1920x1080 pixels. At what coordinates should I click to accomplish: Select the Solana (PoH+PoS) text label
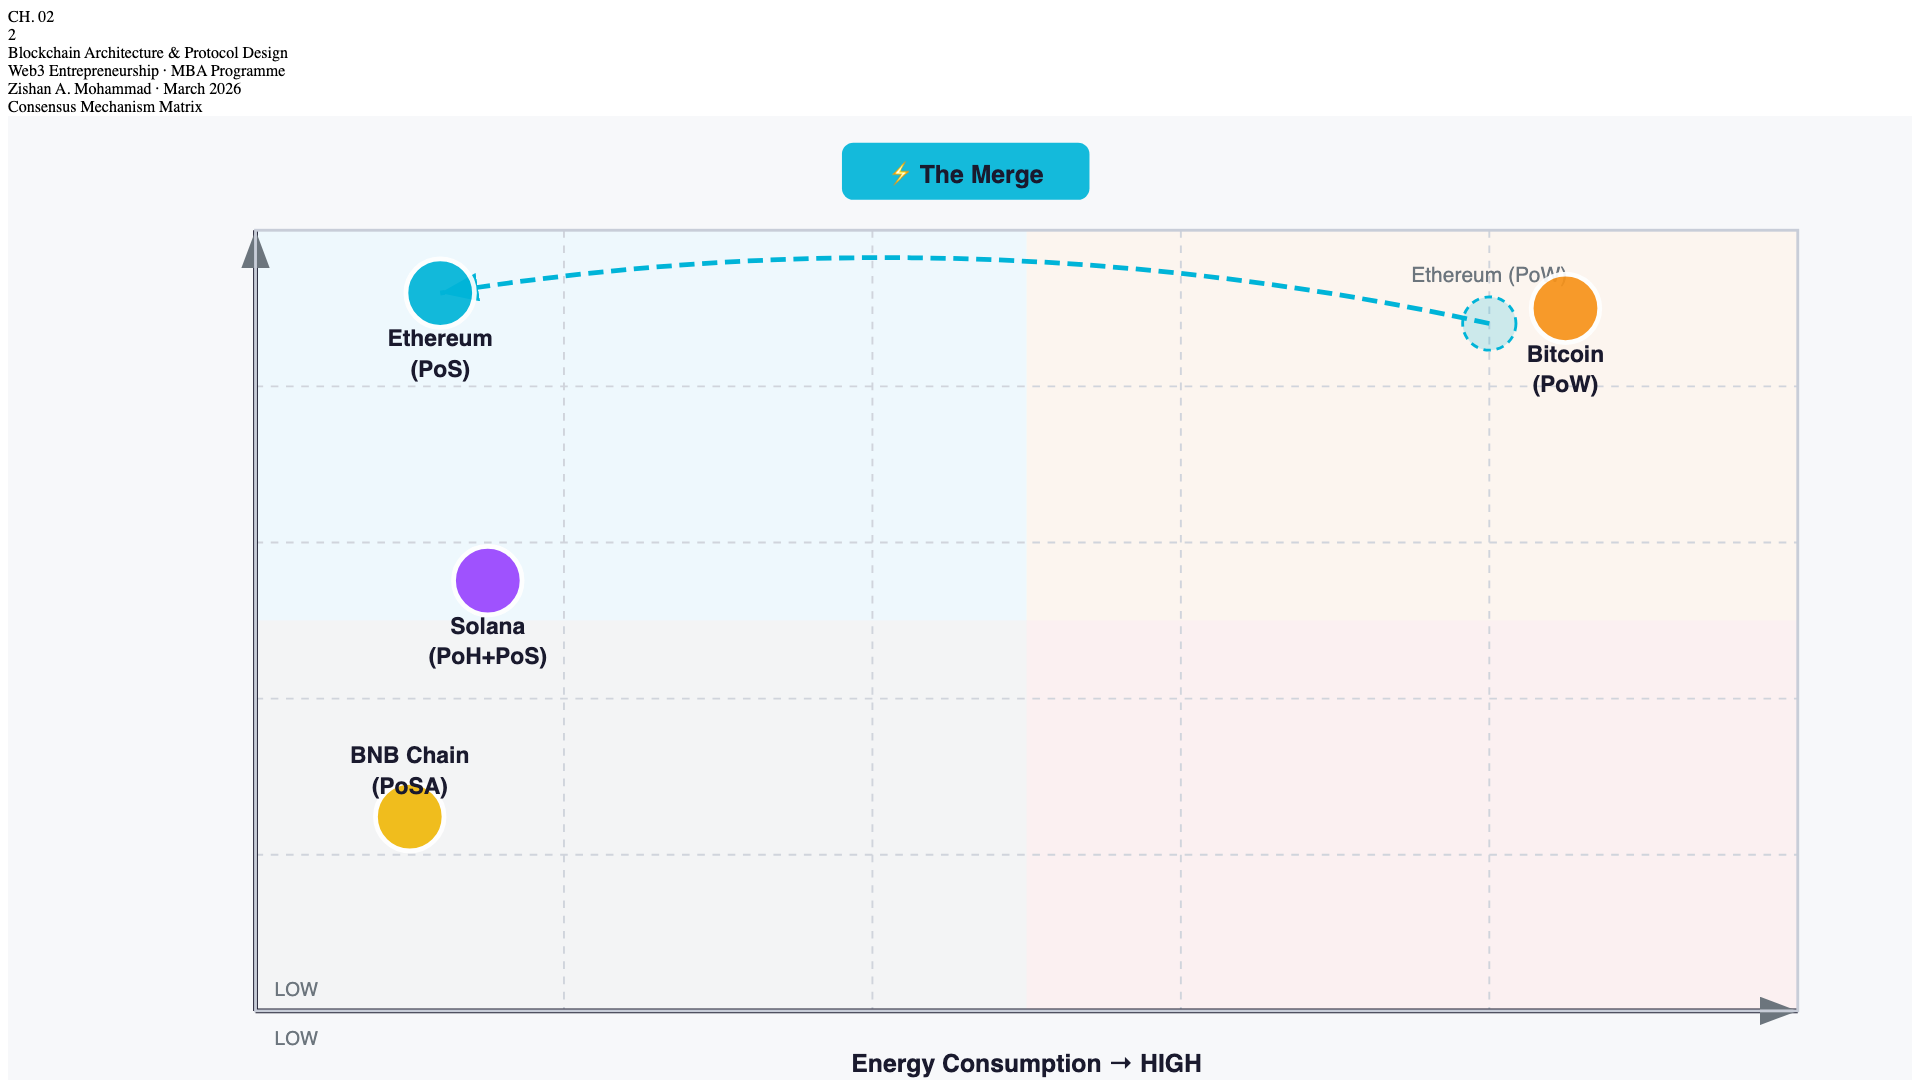point(487,641)
